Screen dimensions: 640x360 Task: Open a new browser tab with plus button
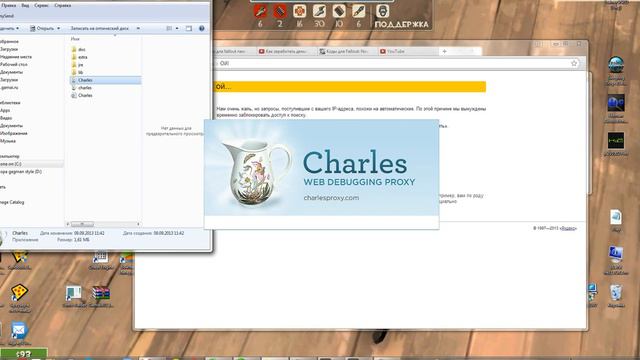pyautogui.click(x=444, y=51)
